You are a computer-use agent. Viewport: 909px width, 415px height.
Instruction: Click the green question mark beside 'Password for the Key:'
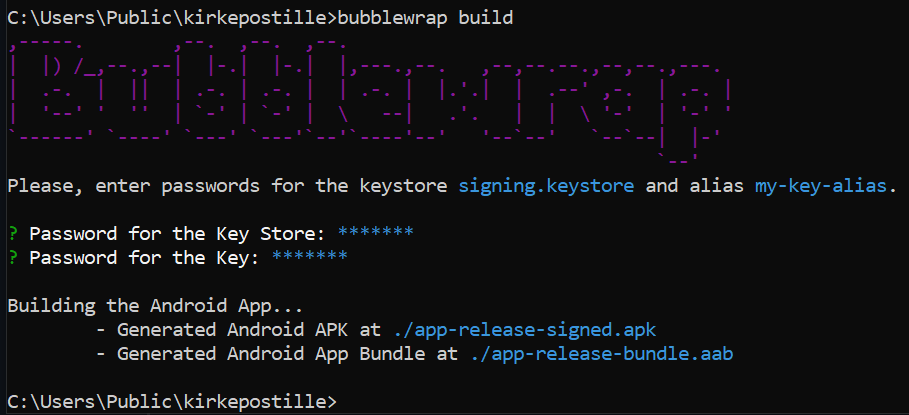pos(13,257)
